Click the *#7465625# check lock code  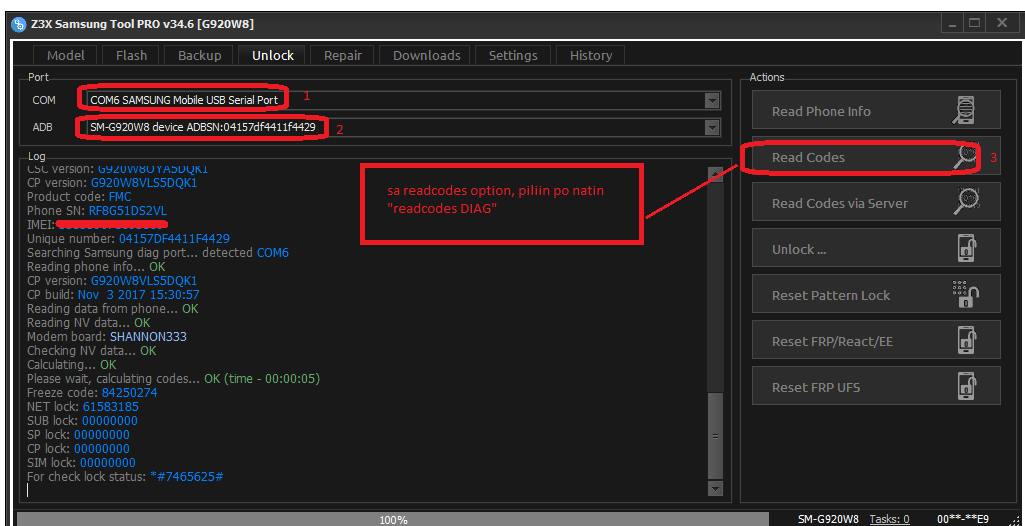186,476
